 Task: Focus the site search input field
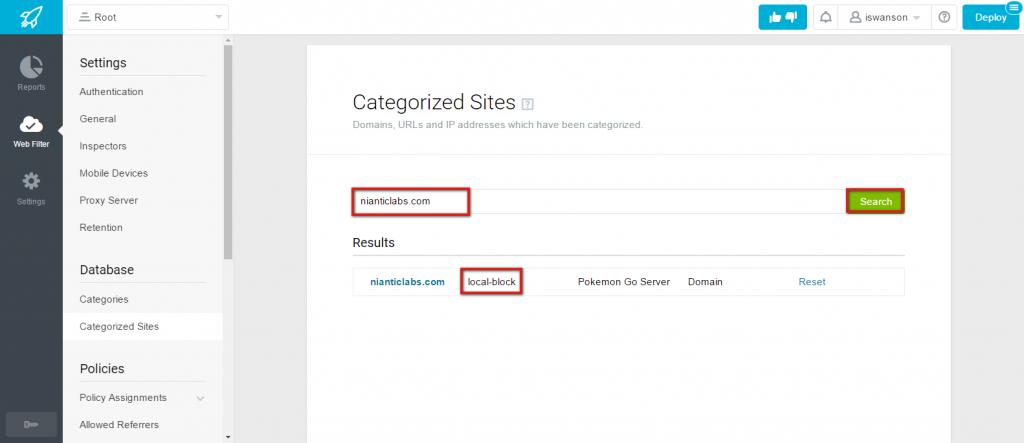(x=600, y=201)
